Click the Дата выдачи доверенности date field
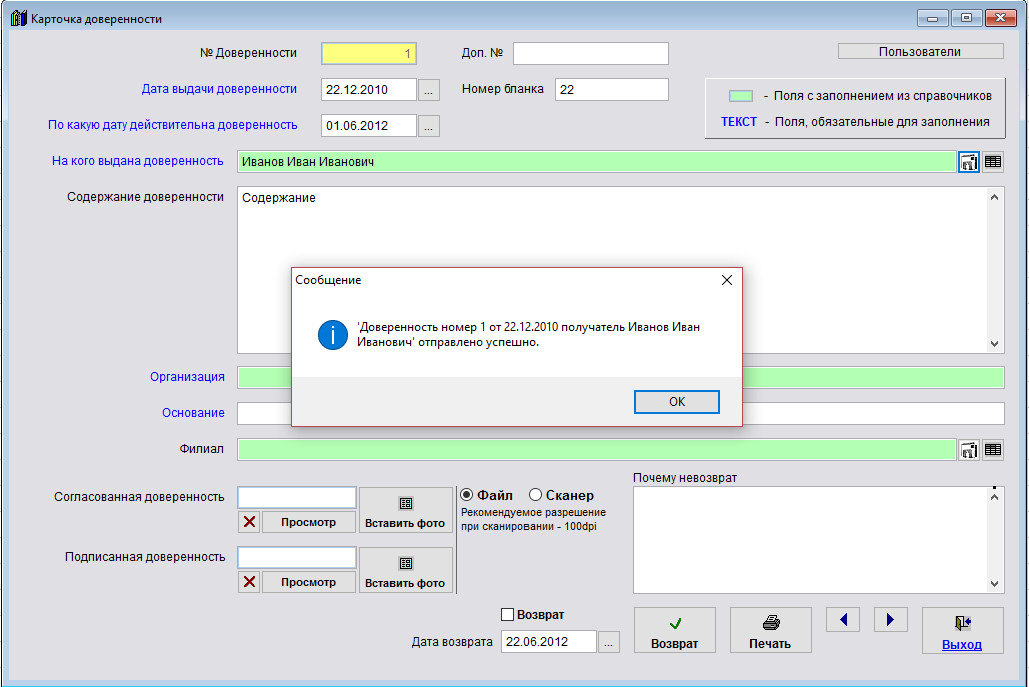 click(x=369, y=90)
